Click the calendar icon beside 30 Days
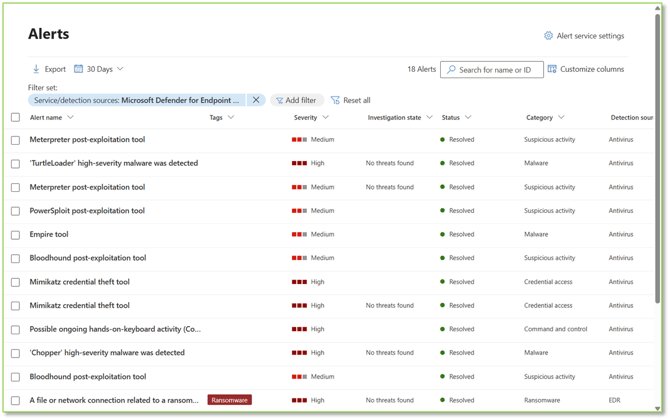The height and width of the screenshot is (420, 670). (x=79, y=69)
